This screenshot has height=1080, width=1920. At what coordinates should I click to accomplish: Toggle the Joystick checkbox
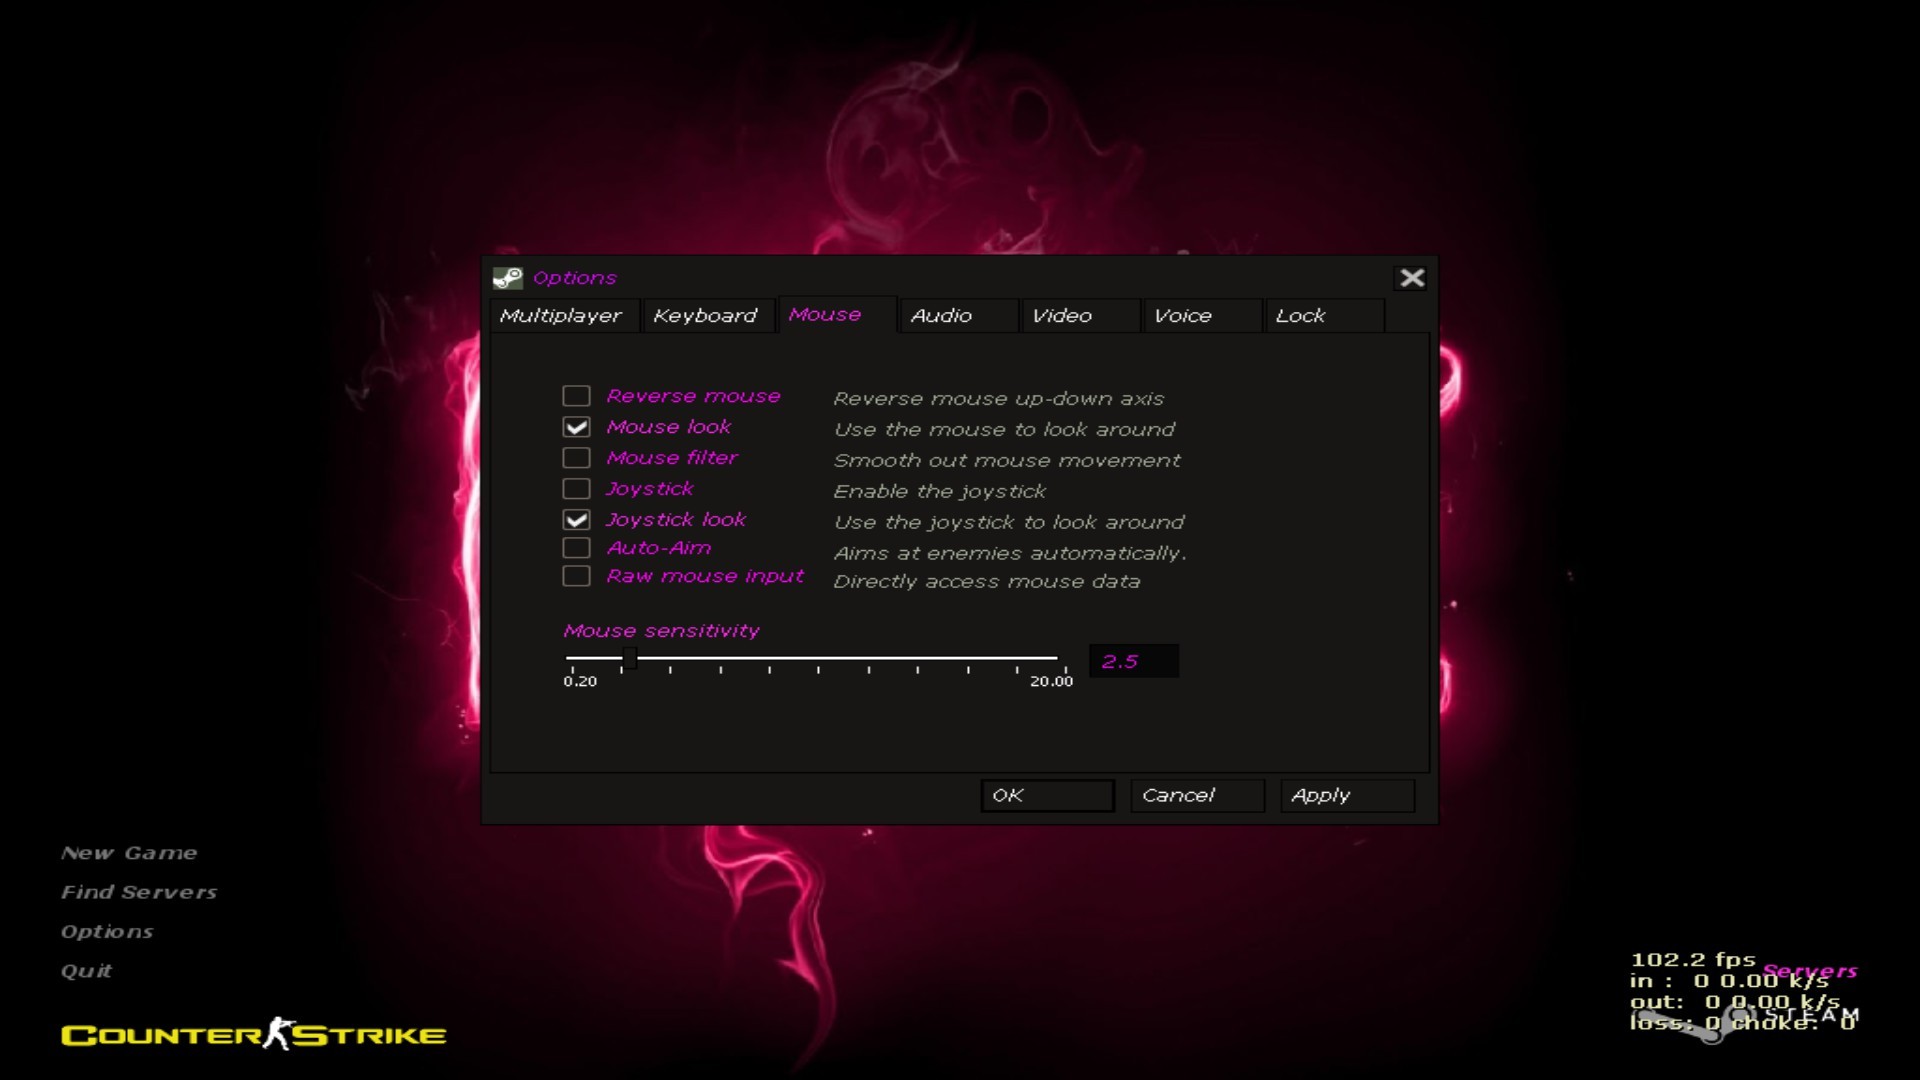(576, 489)
